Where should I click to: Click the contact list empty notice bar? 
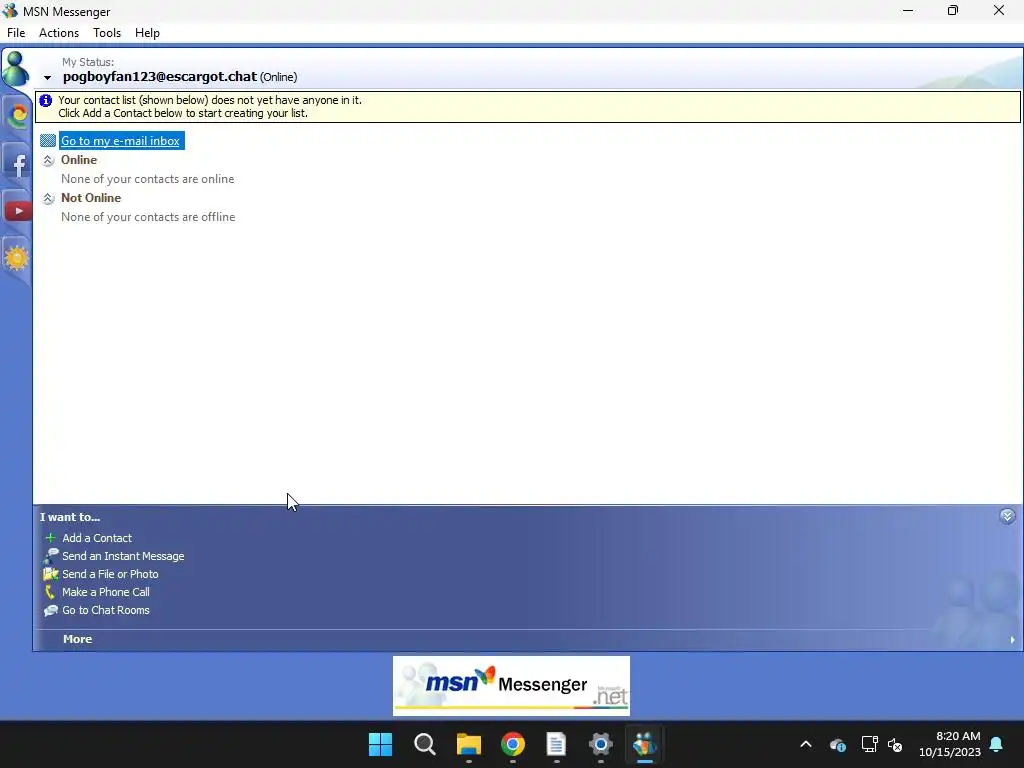(x=528, y=106)
